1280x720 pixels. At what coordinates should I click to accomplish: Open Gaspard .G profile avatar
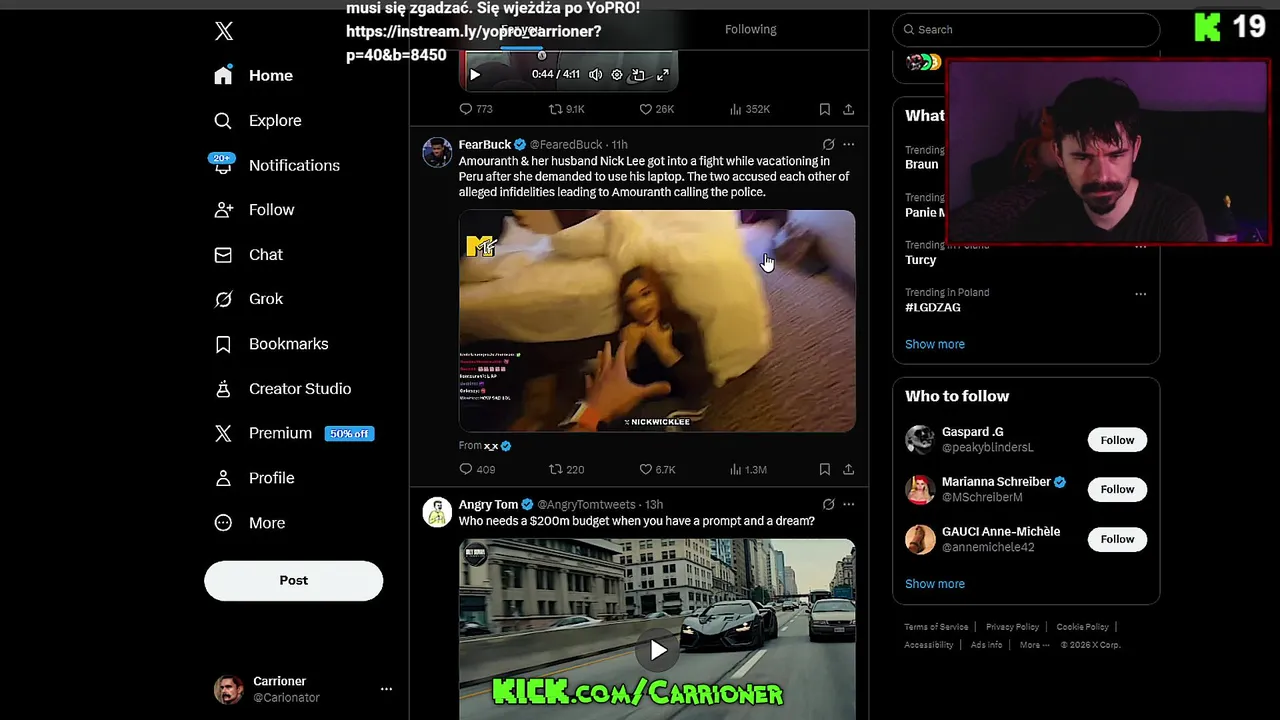(920, 440)
